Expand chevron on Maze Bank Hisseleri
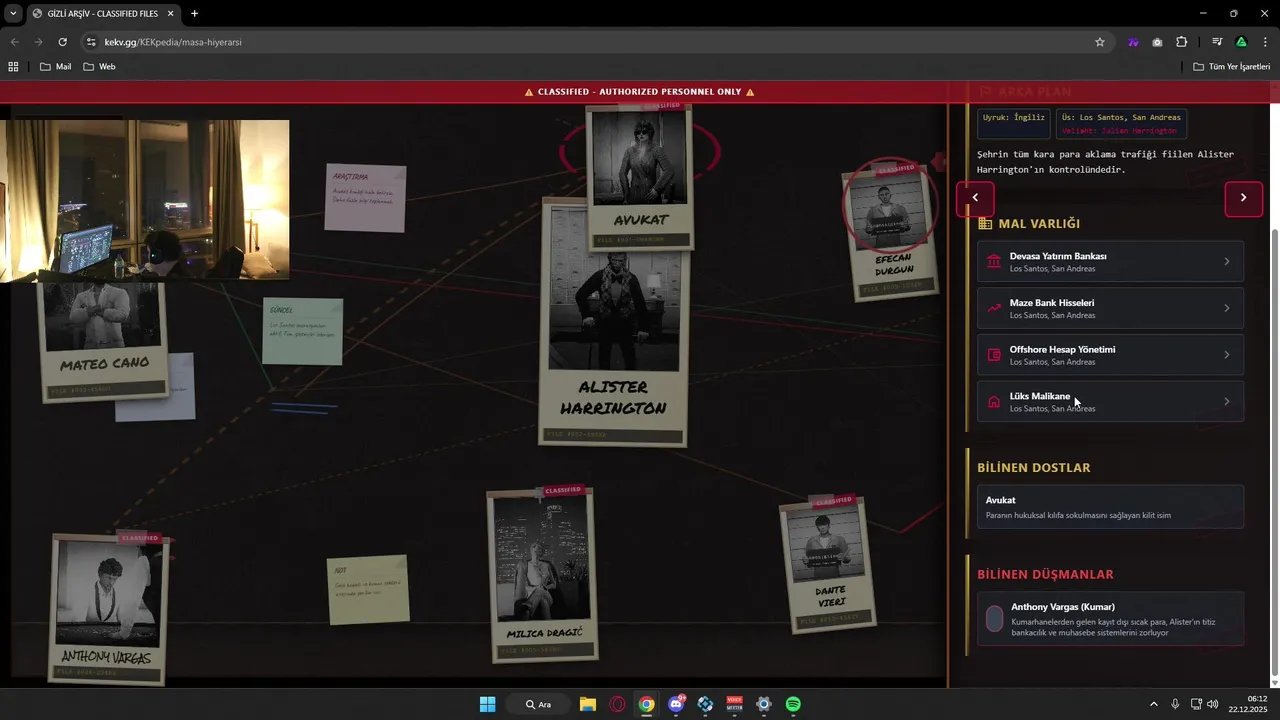Image resolution: width=1280 pixels, height=720 pixels. point(1227,308)
